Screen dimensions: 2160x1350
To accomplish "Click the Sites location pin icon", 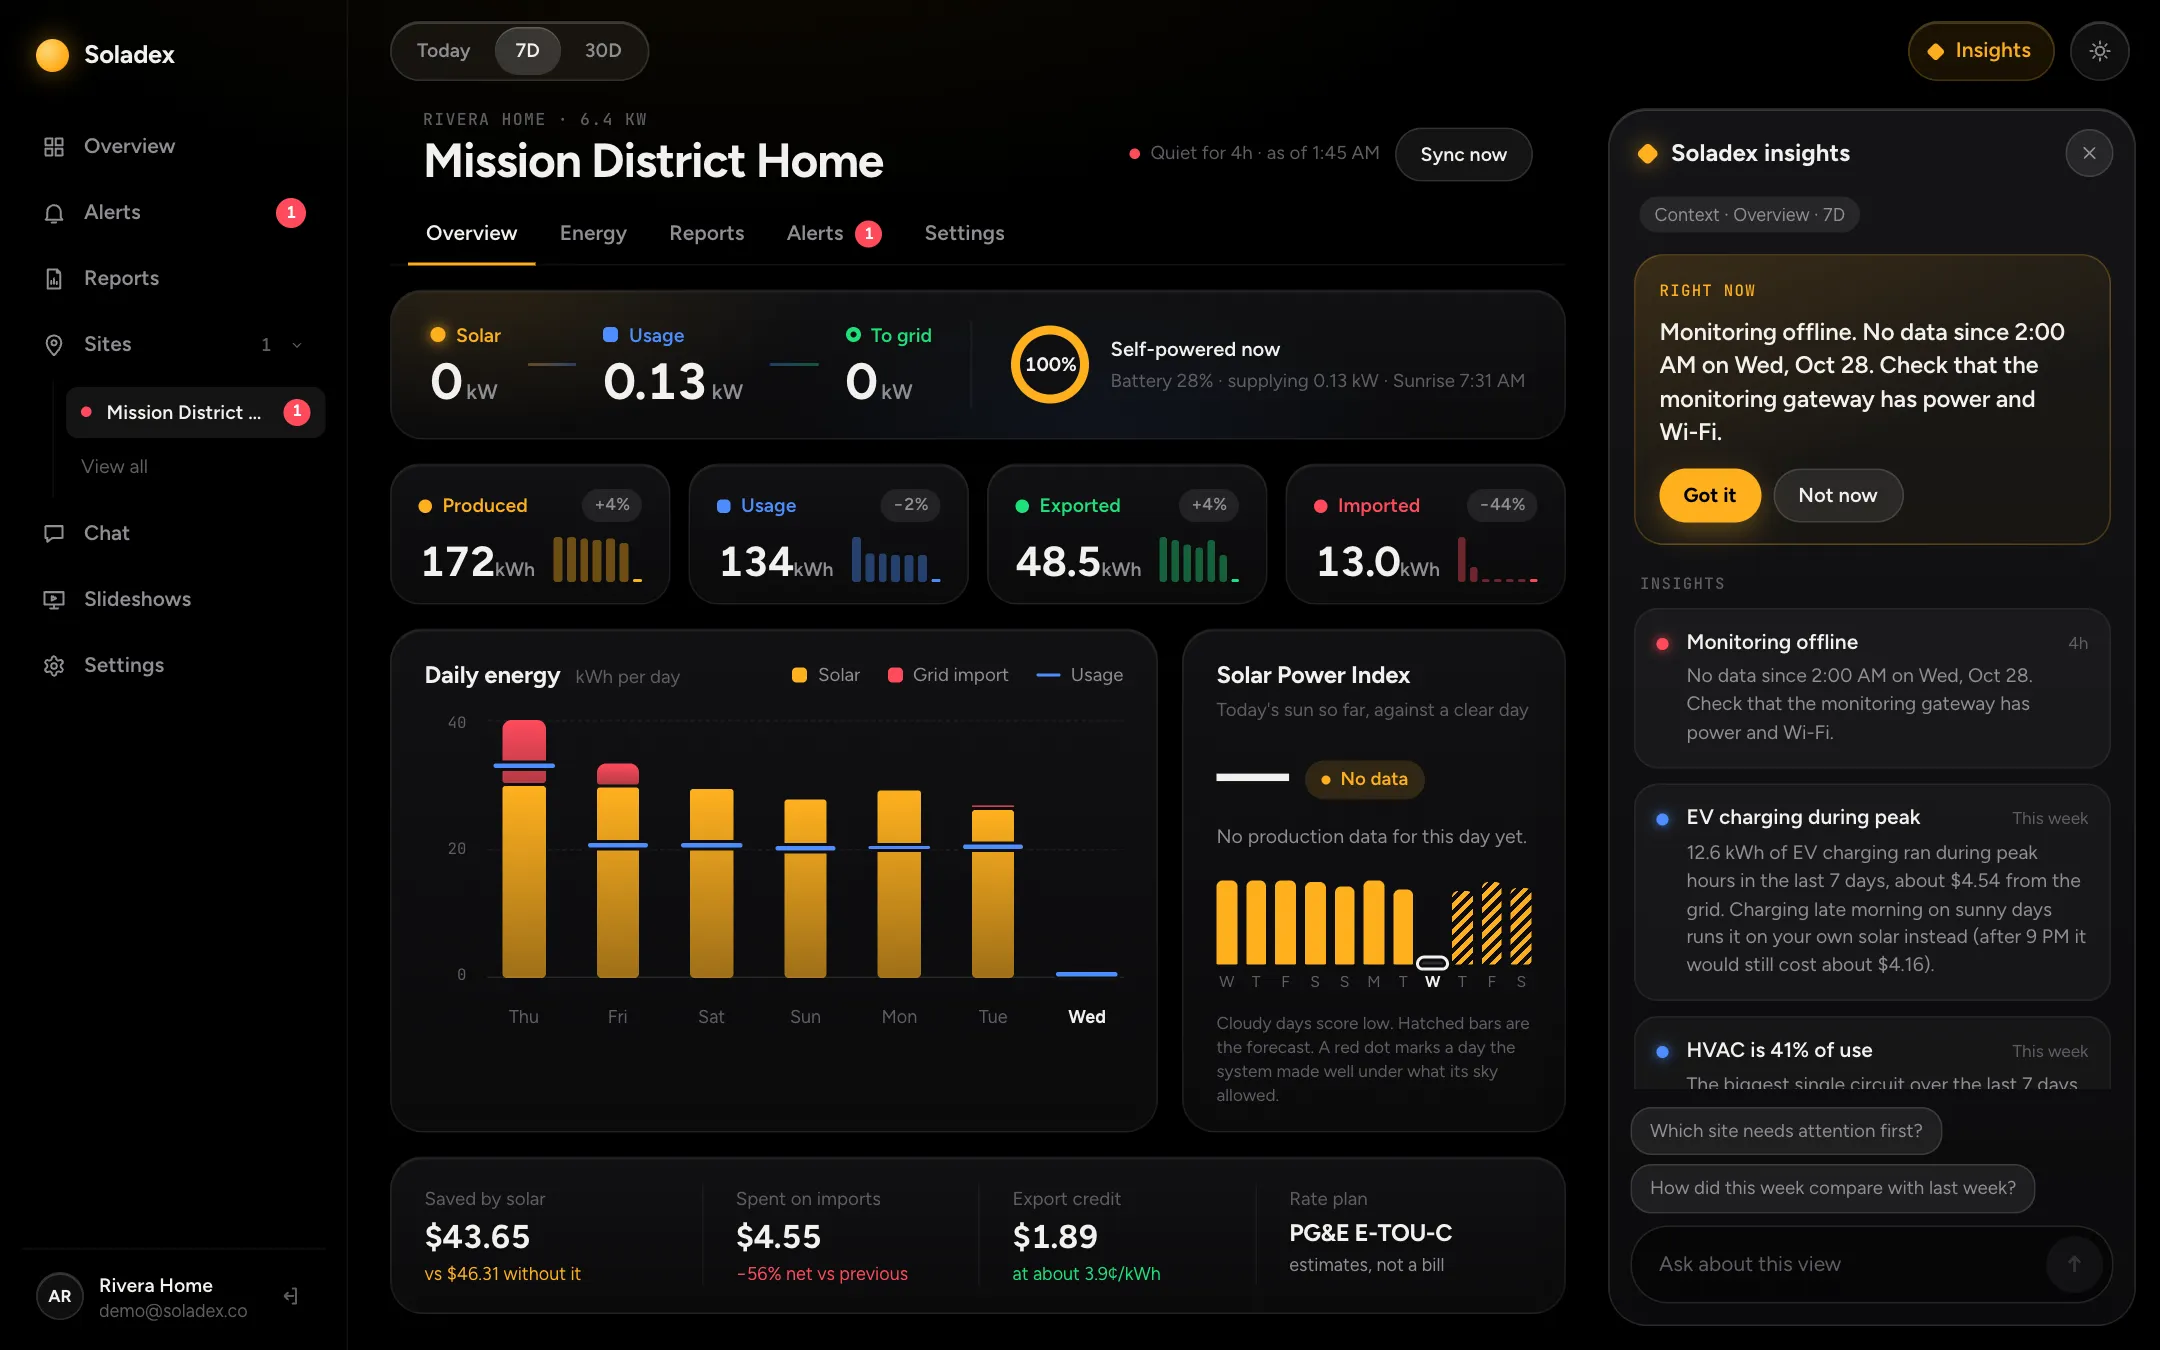I will click(x=54, y=345).
